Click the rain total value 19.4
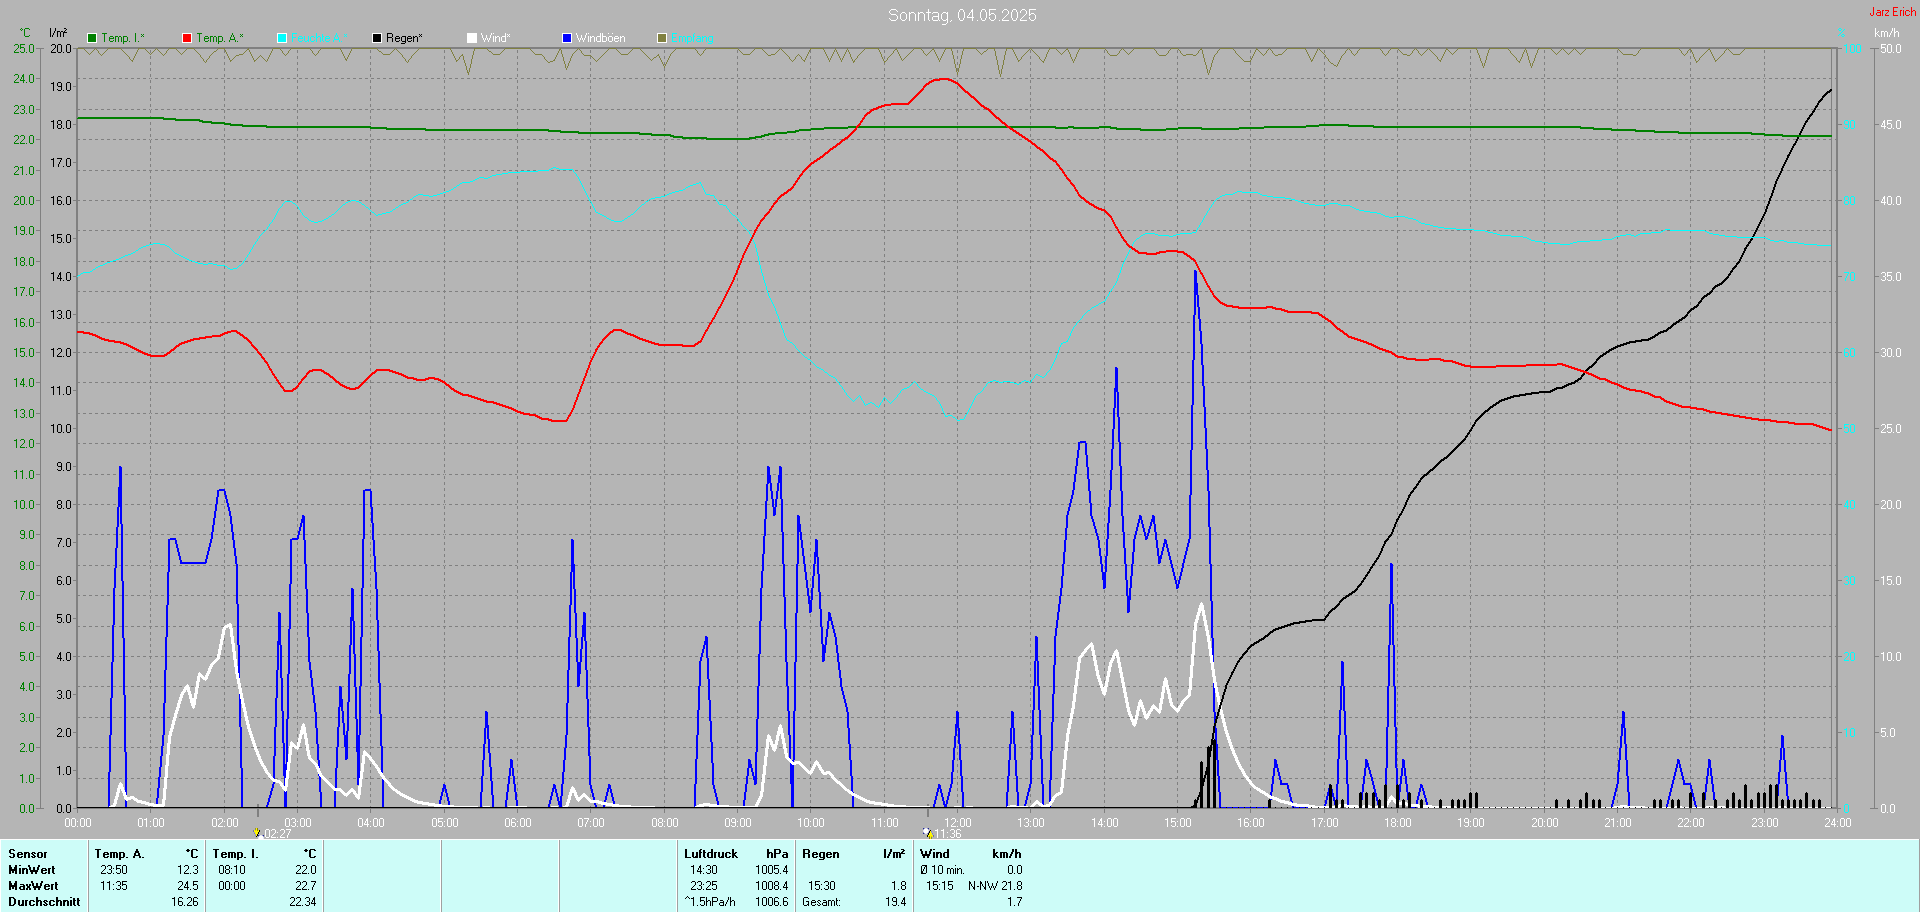 pyautogui.click(x=896, y=902)
